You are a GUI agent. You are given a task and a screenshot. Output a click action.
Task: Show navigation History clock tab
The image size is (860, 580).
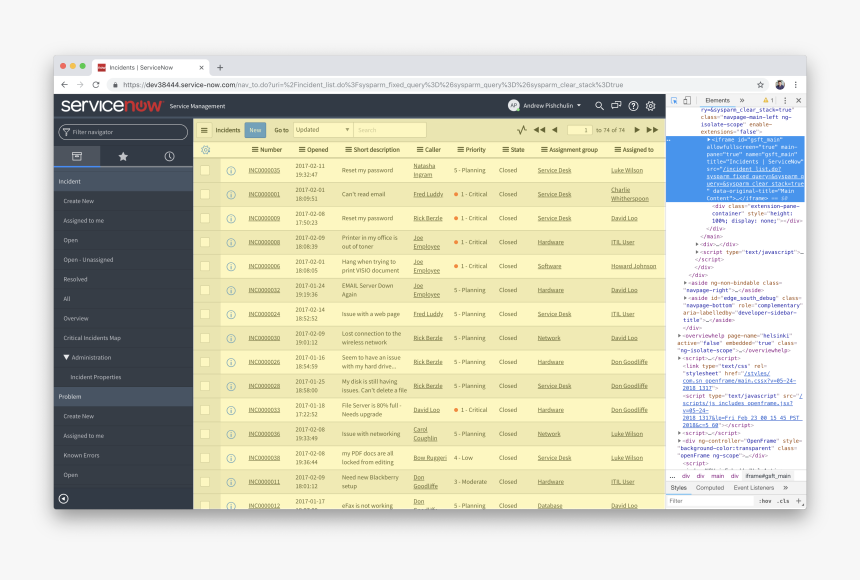click(x=169, y=156)
